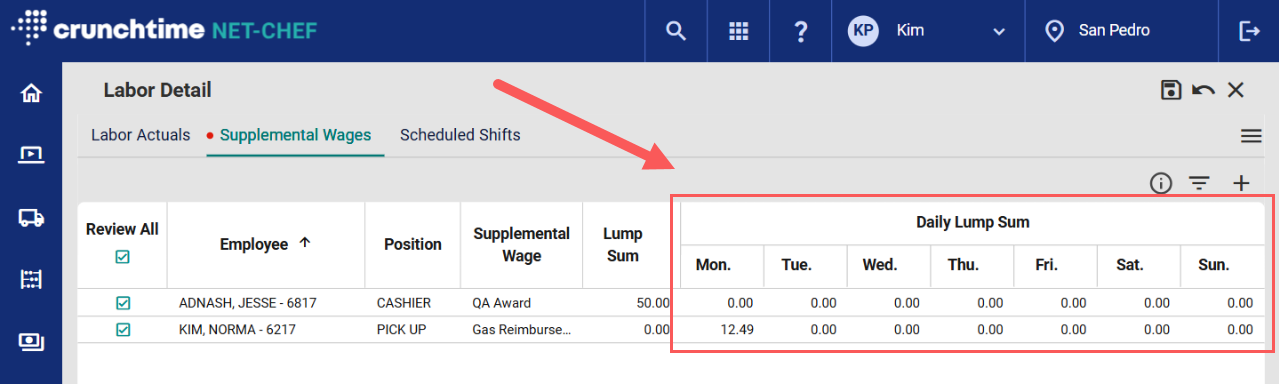Add a new supplemental wage row
The width and height of the screenshot is (1279, 384).
1241,183
